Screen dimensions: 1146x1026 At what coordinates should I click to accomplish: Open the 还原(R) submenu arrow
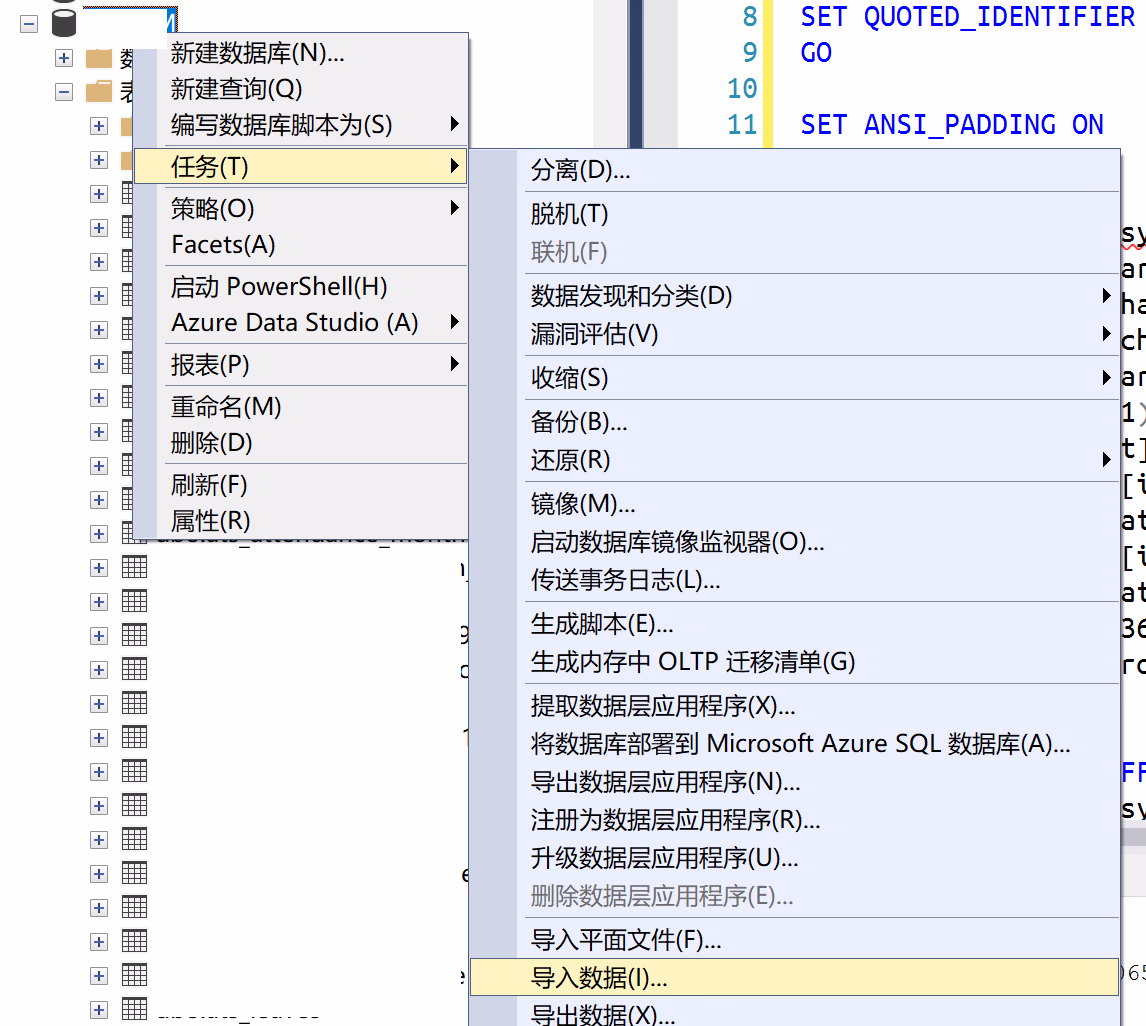click(x=1106, y=460)
